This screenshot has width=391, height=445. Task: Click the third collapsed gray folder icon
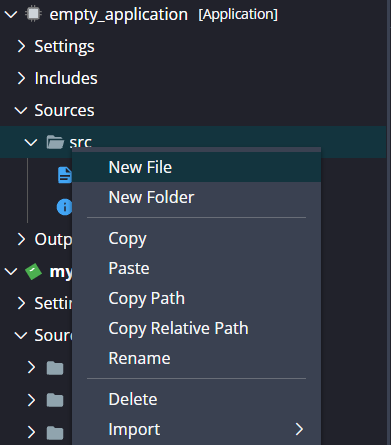(55, 432)
